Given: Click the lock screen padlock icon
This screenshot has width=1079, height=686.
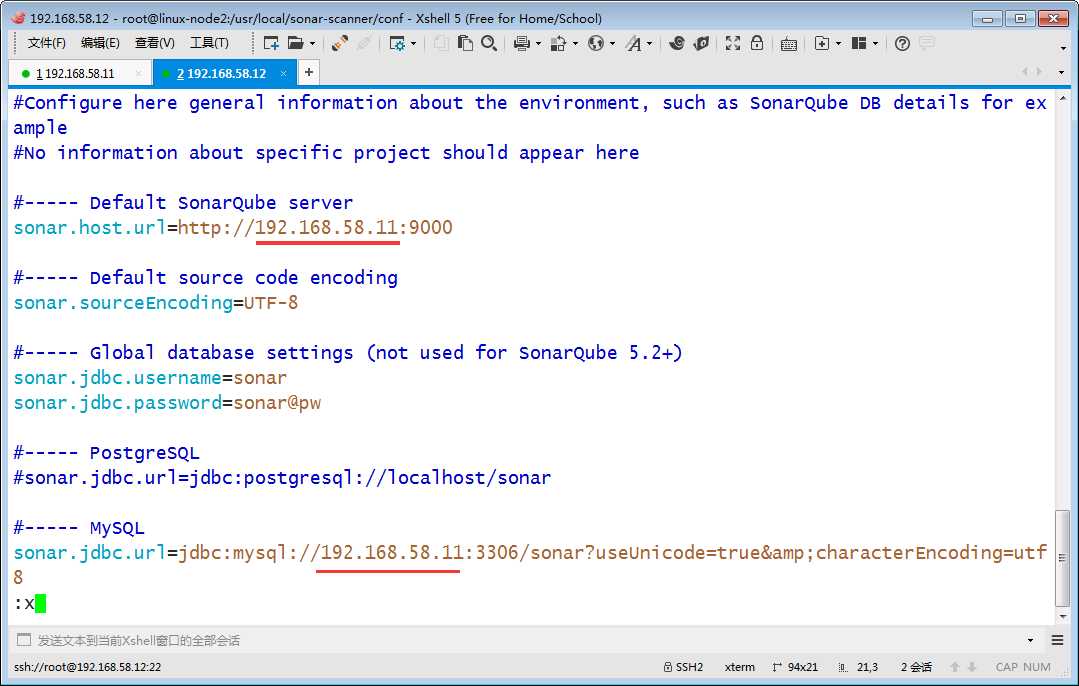Looking at the screenshot, I should [757, 43].
